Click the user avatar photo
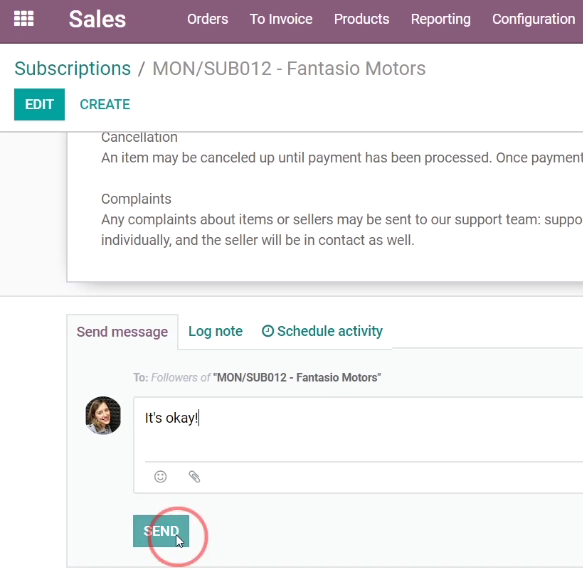This screenshot has height=570, width=583. click(x=103, y=415)
